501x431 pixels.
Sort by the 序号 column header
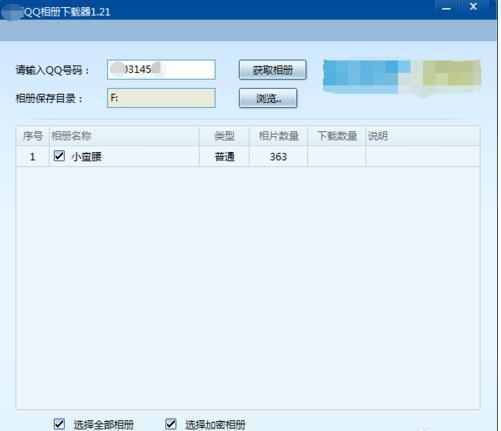coord(33,136)
